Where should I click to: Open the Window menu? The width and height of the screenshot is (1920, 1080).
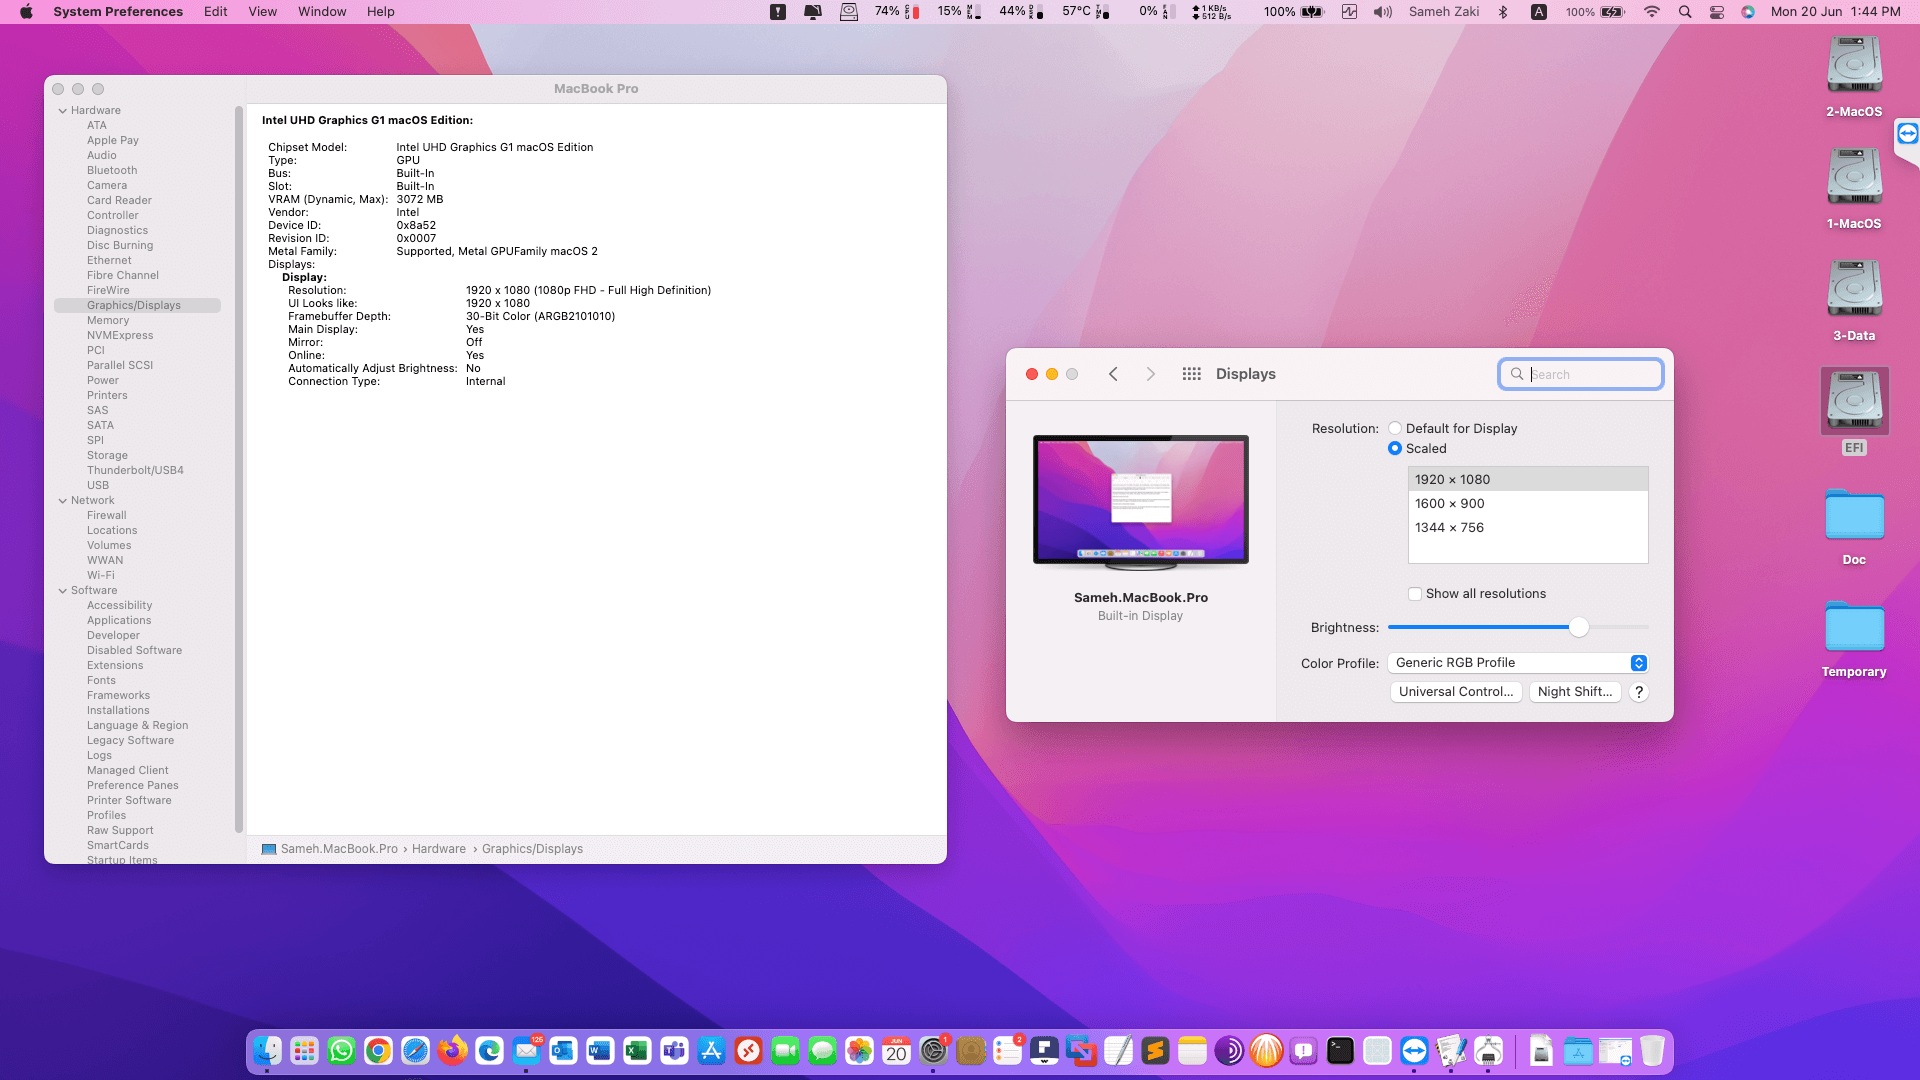pos(322,12)
